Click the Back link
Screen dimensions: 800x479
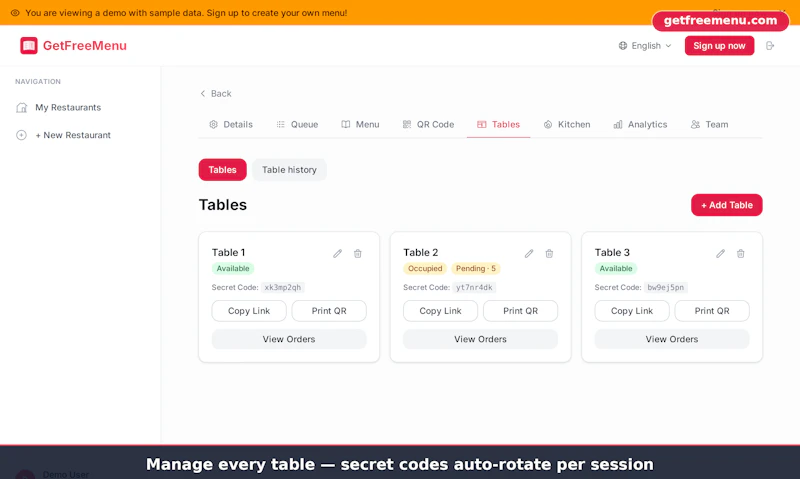[x=215, y=93]
